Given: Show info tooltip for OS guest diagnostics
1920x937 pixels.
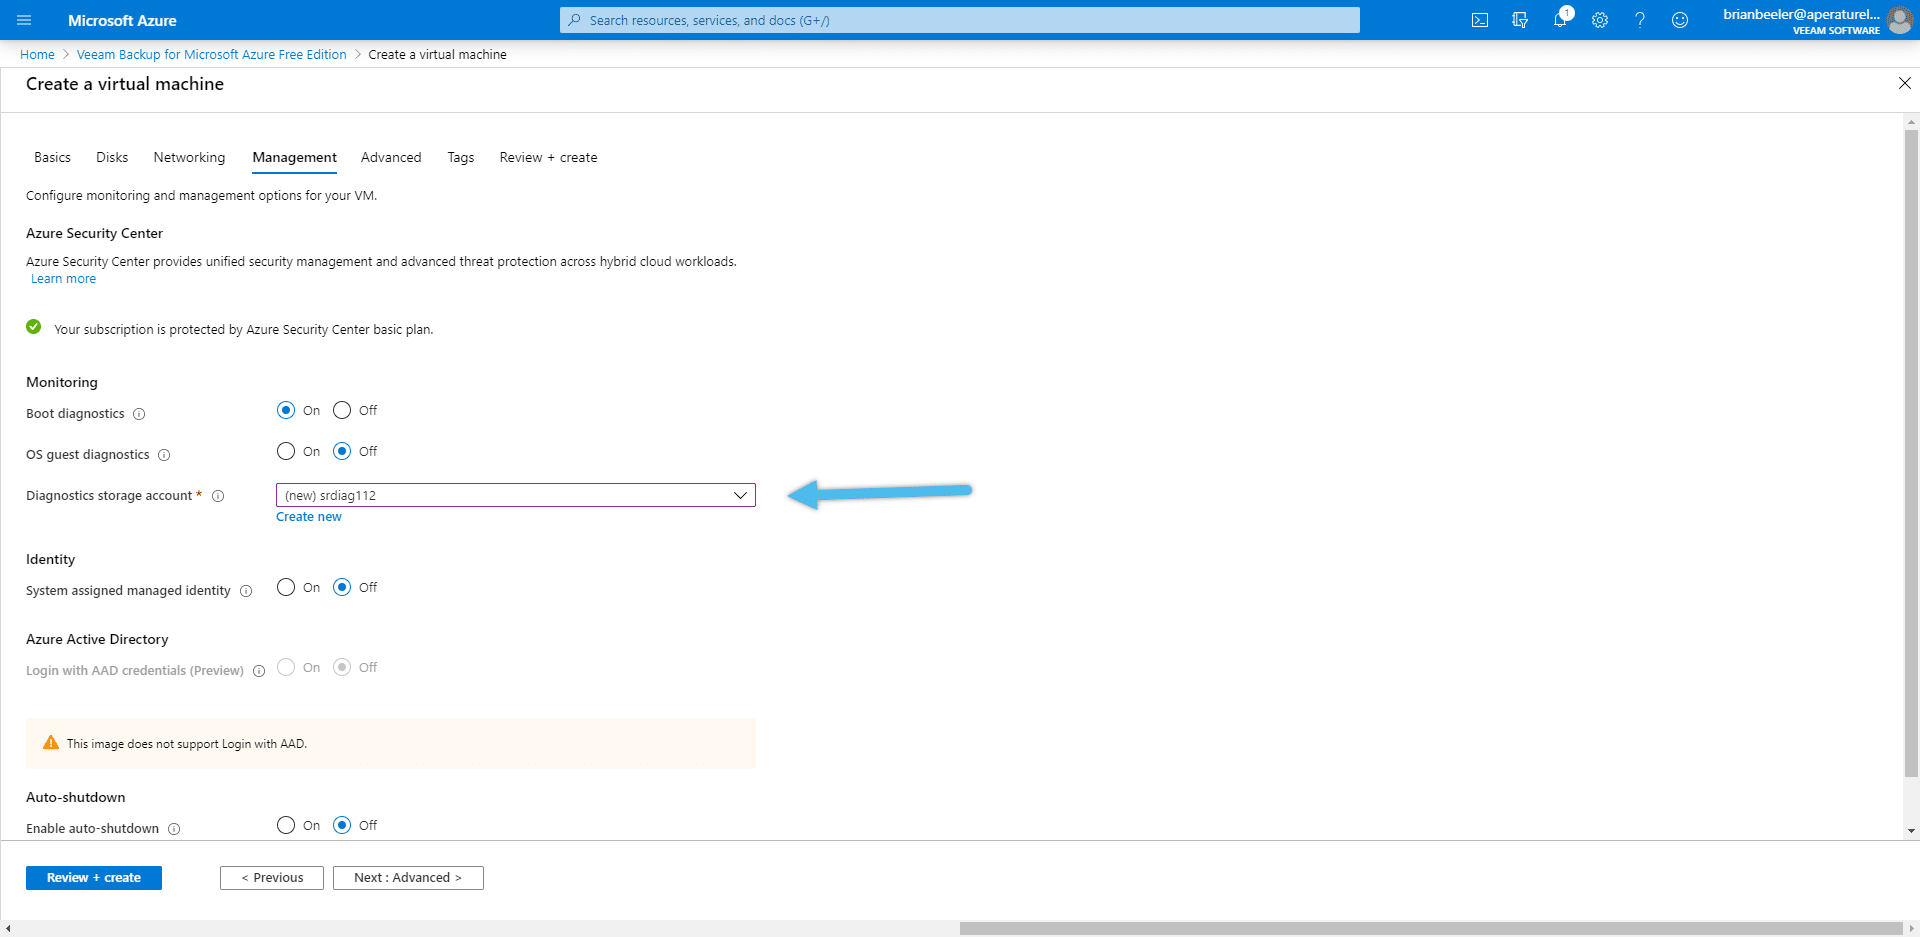Looking at the screenshot, I should tap(164, 455).
